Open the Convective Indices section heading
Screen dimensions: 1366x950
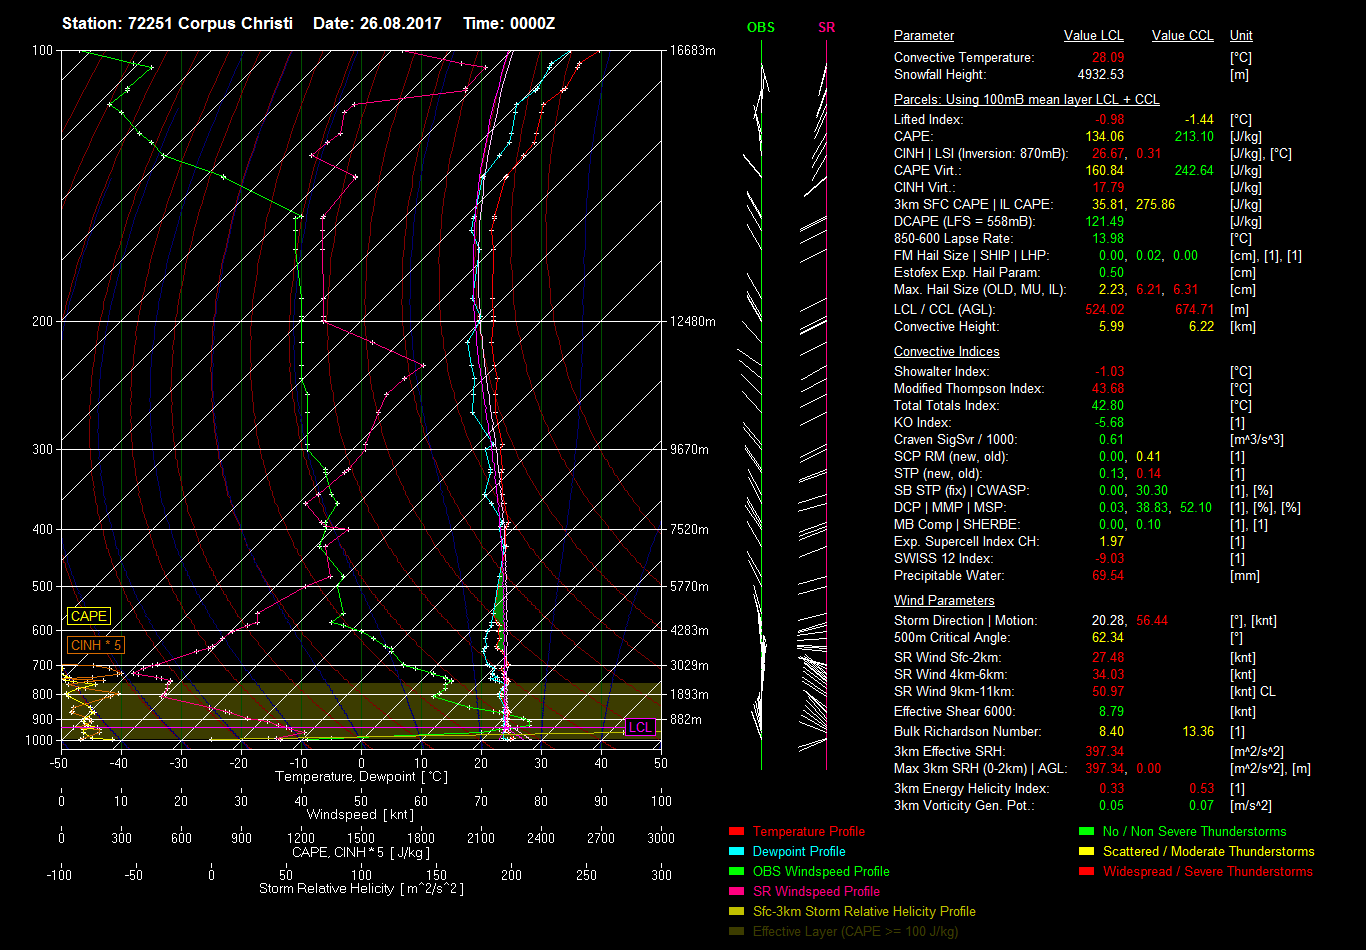(946, 352)
